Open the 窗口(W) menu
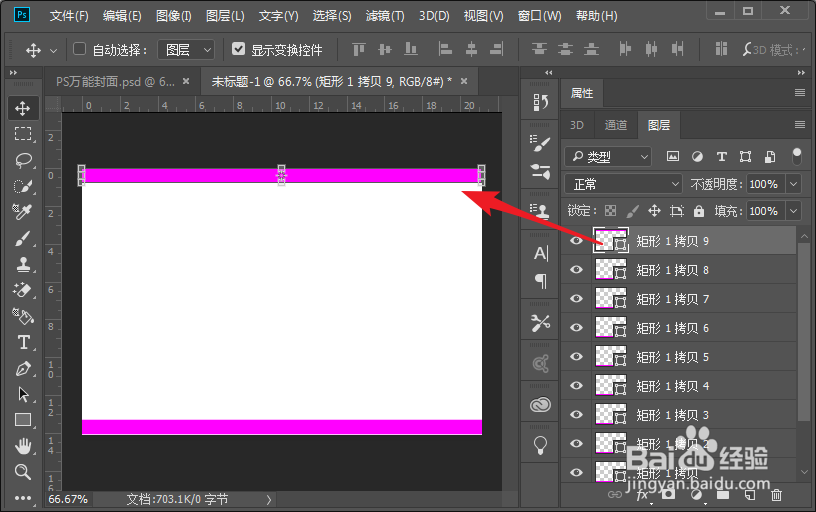The height and width of the screenshot is (512, 816). 540,16
